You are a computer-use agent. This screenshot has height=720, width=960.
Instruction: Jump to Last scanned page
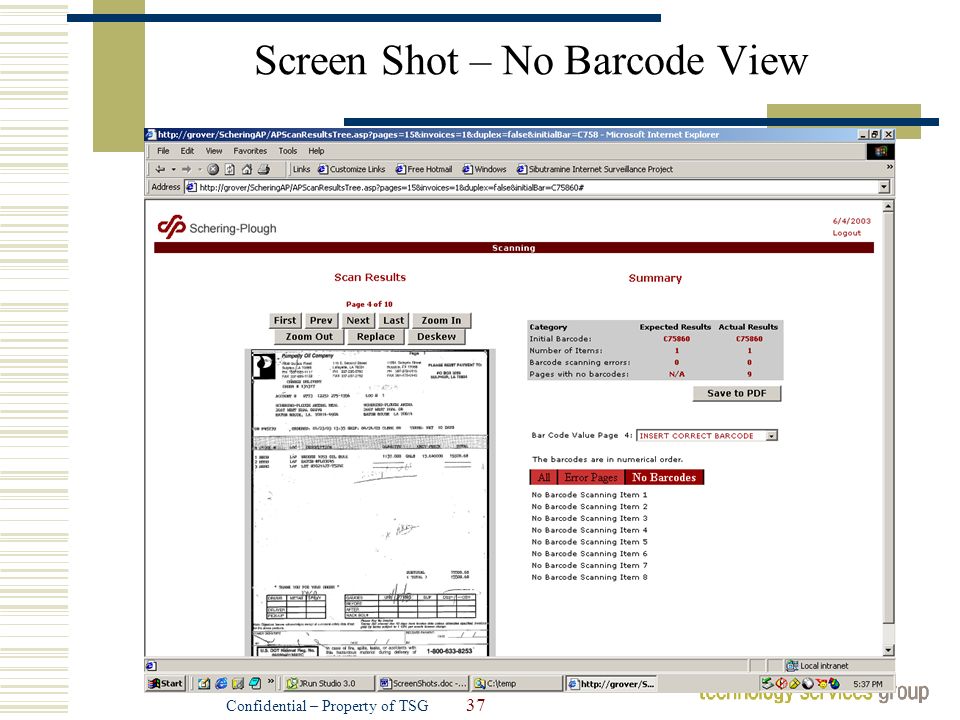coord(393,320)
